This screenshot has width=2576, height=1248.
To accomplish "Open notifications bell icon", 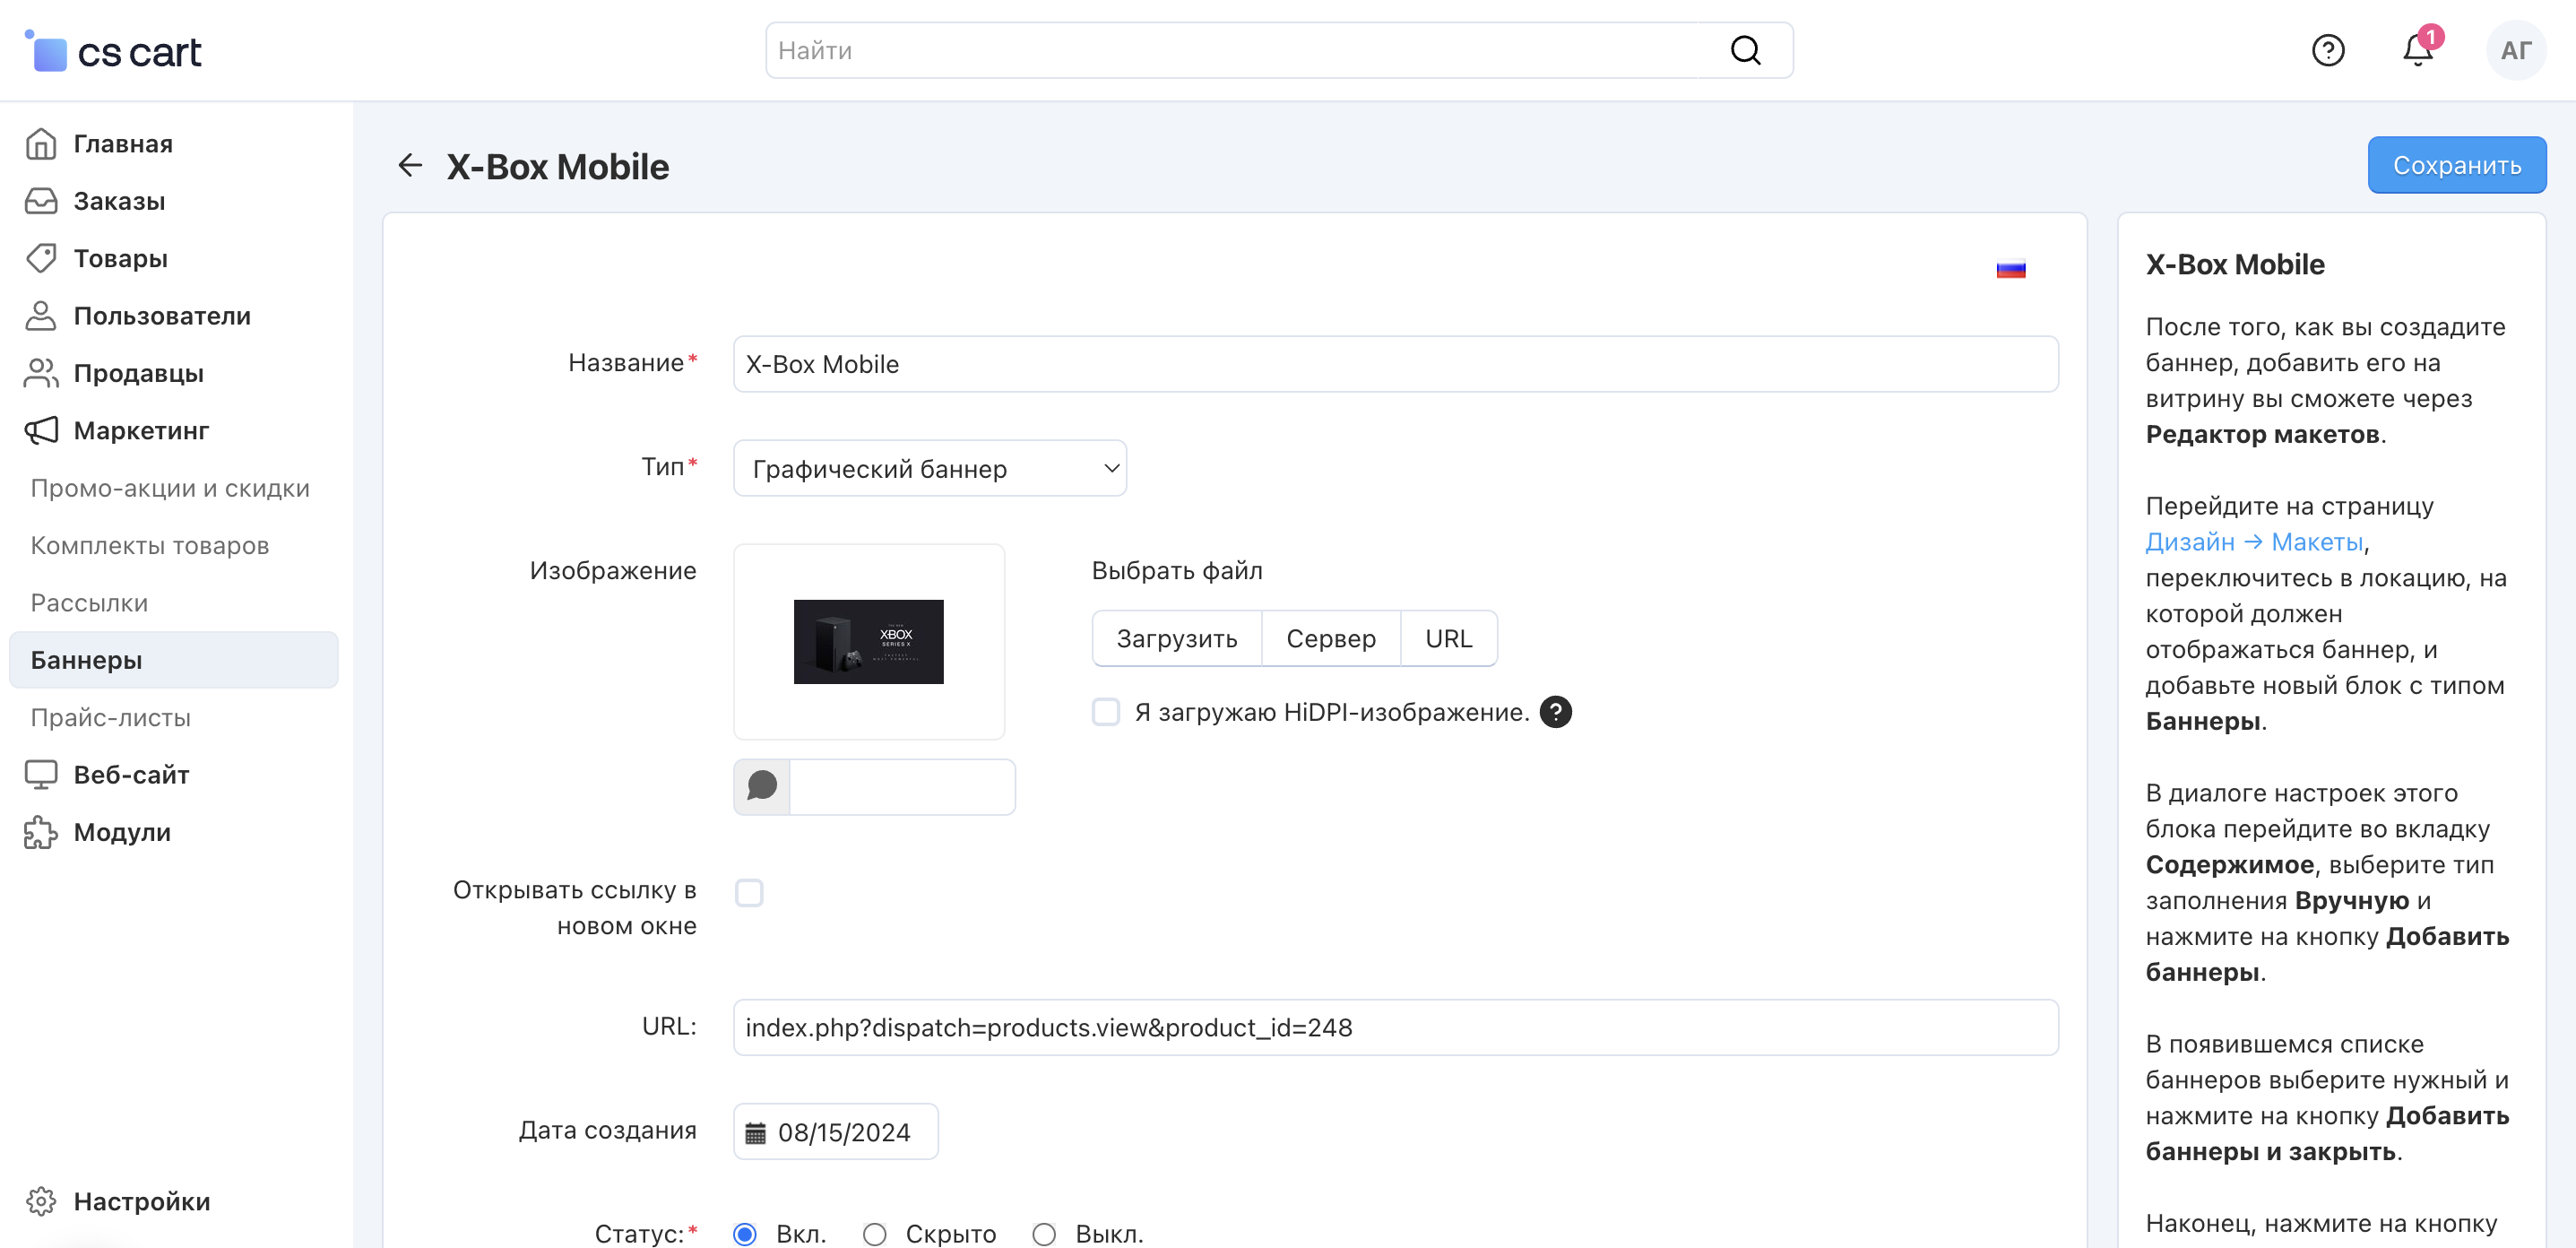I will pyautogui.click(x=2417, y=50).
